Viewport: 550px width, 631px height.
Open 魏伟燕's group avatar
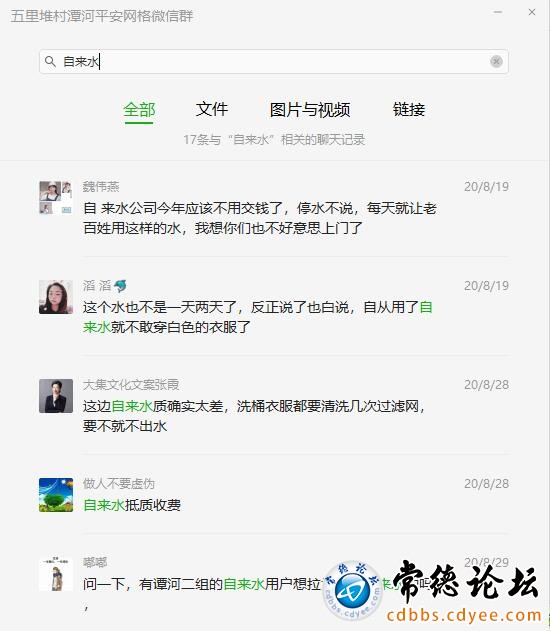(x=56, y=198)
